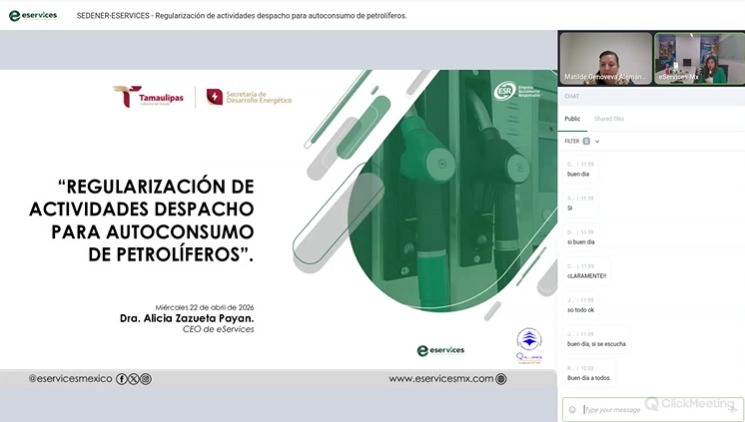Open the emoji picker in chat
The height and width of the screenshot is (422, 745).
[x=572, y=409]
